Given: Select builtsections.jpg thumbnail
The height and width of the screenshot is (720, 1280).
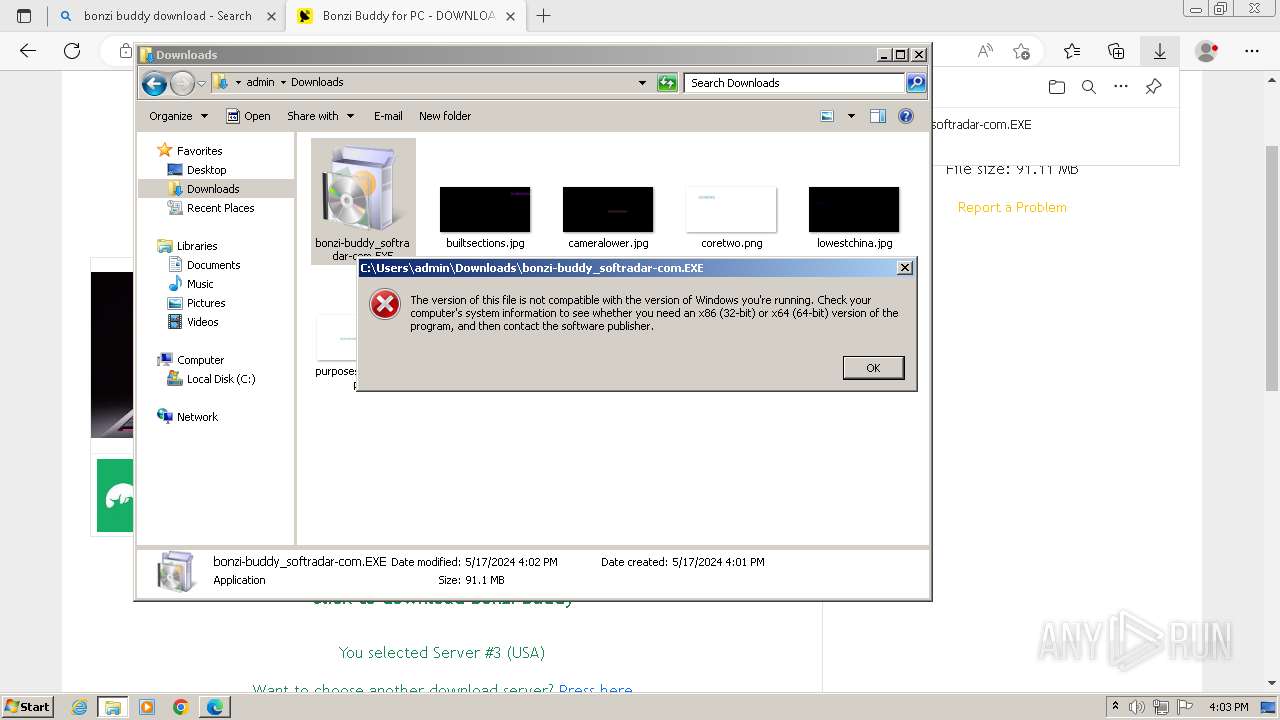Looking at the screenshot, I should coord(485,209).
